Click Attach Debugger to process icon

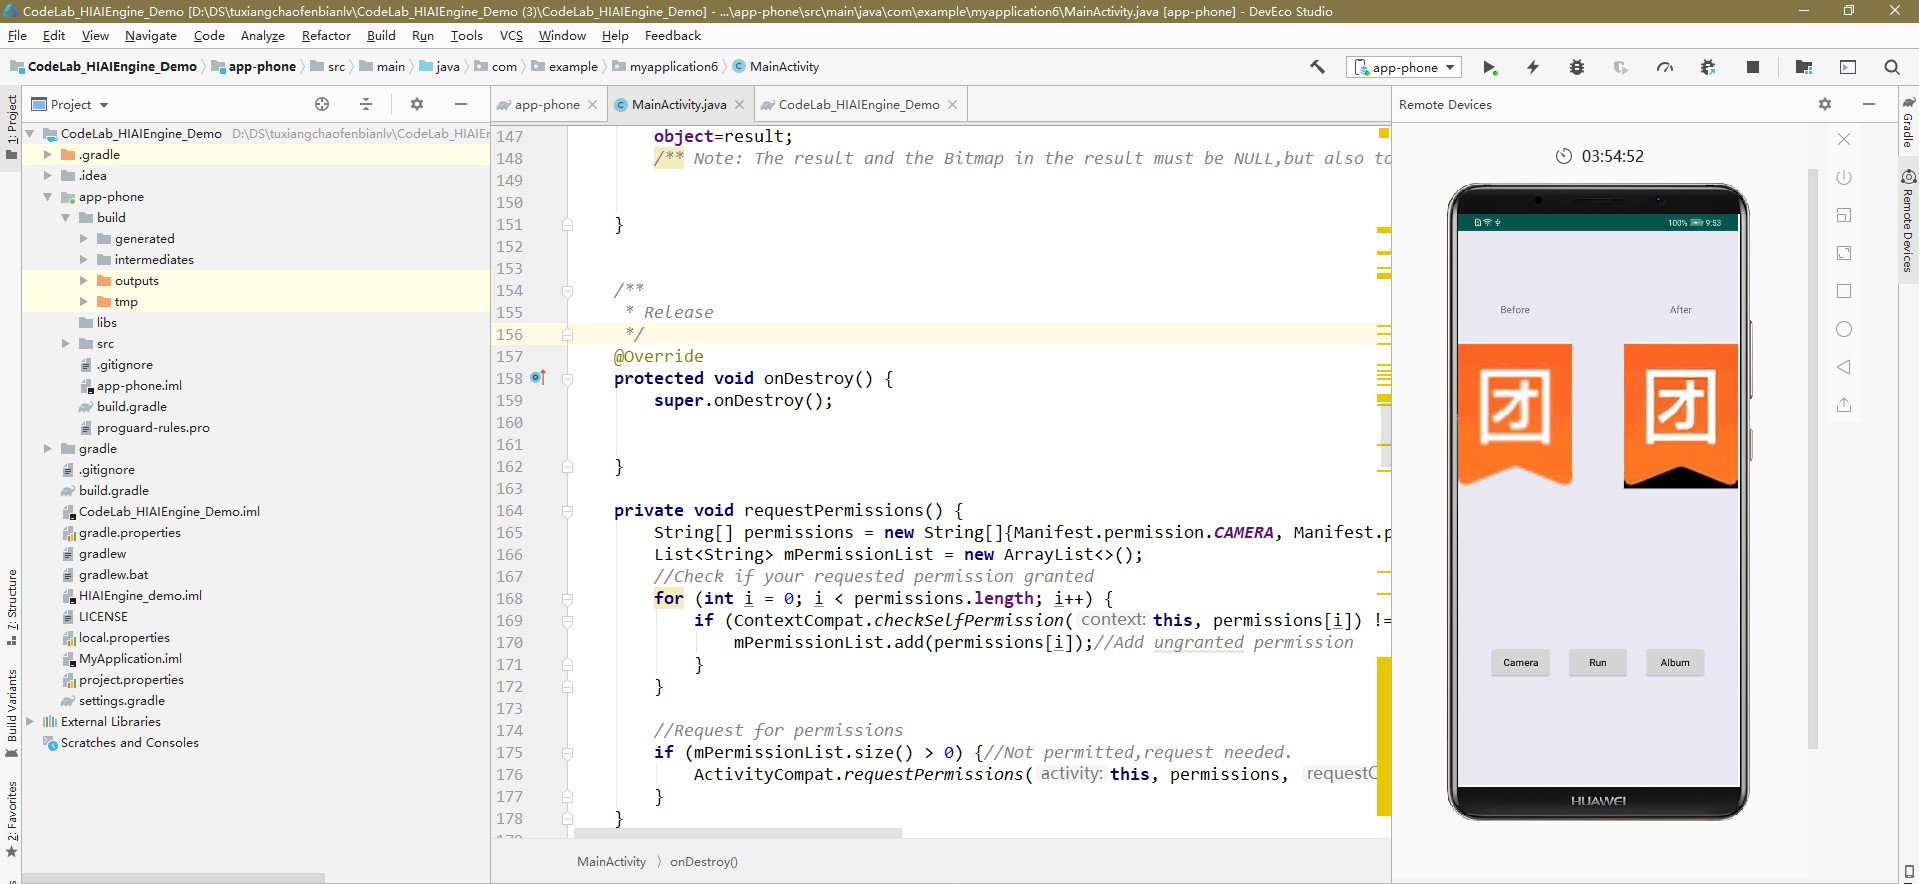(1708, 67)
